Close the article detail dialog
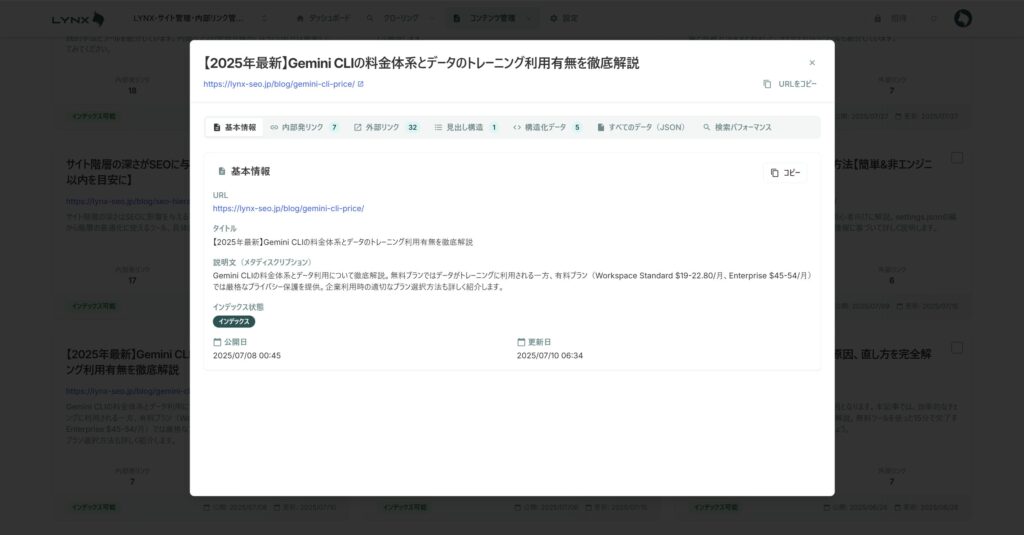 (812, 63)
